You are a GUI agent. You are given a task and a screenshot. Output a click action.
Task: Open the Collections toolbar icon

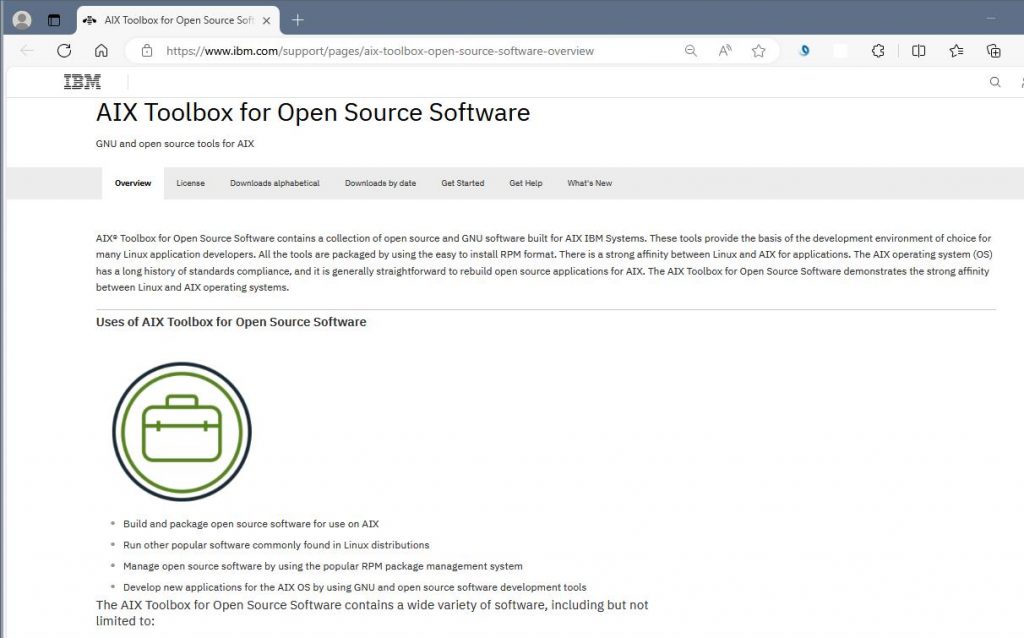[993, 51]
